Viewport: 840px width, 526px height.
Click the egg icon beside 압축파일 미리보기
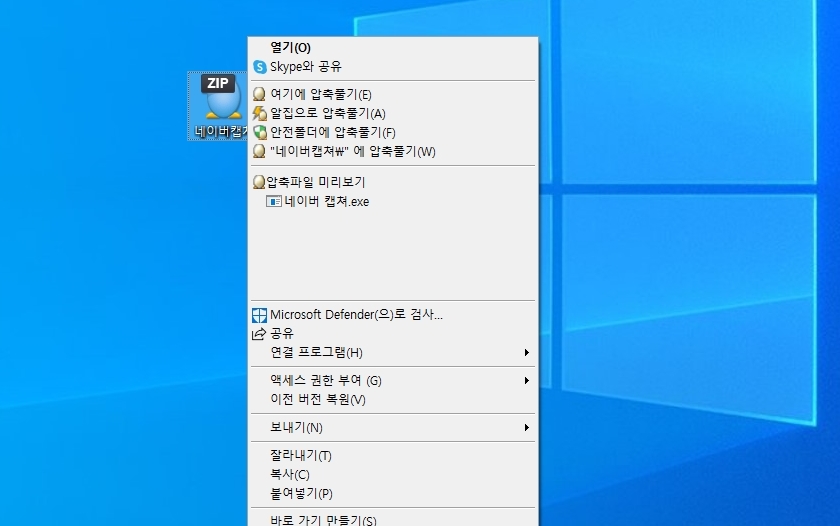point(259,182)
